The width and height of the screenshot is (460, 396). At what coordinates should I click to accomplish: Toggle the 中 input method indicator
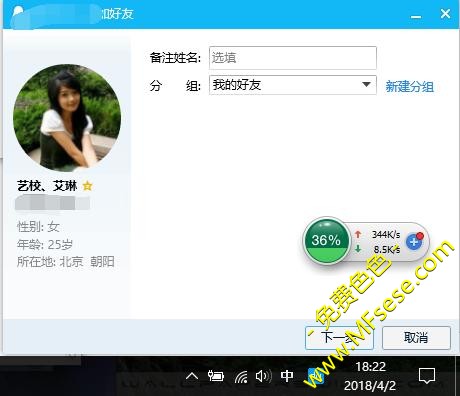(287, 376)
